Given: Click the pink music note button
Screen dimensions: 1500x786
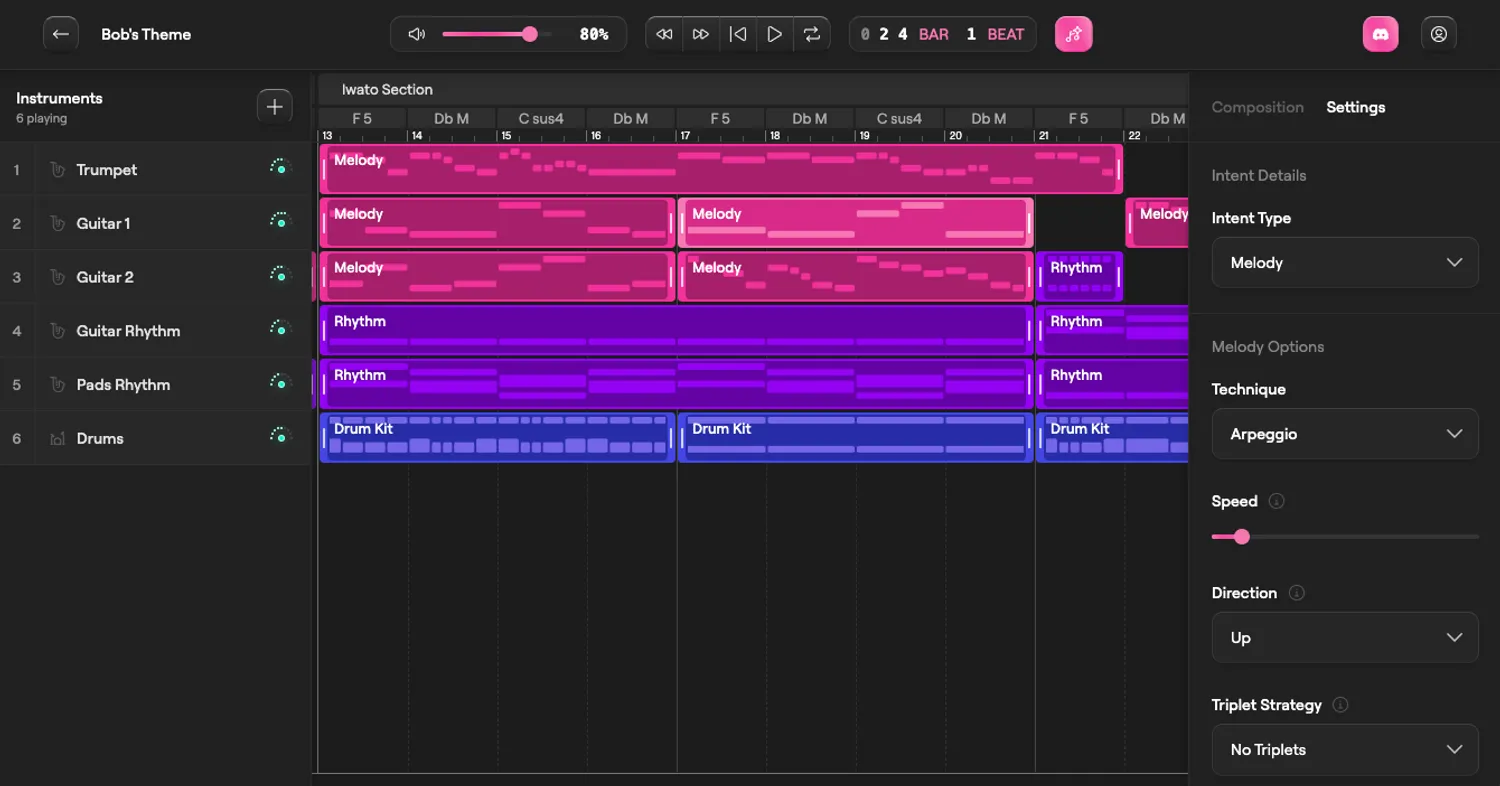Looking at the screenshot, I should coord(1073,34).
